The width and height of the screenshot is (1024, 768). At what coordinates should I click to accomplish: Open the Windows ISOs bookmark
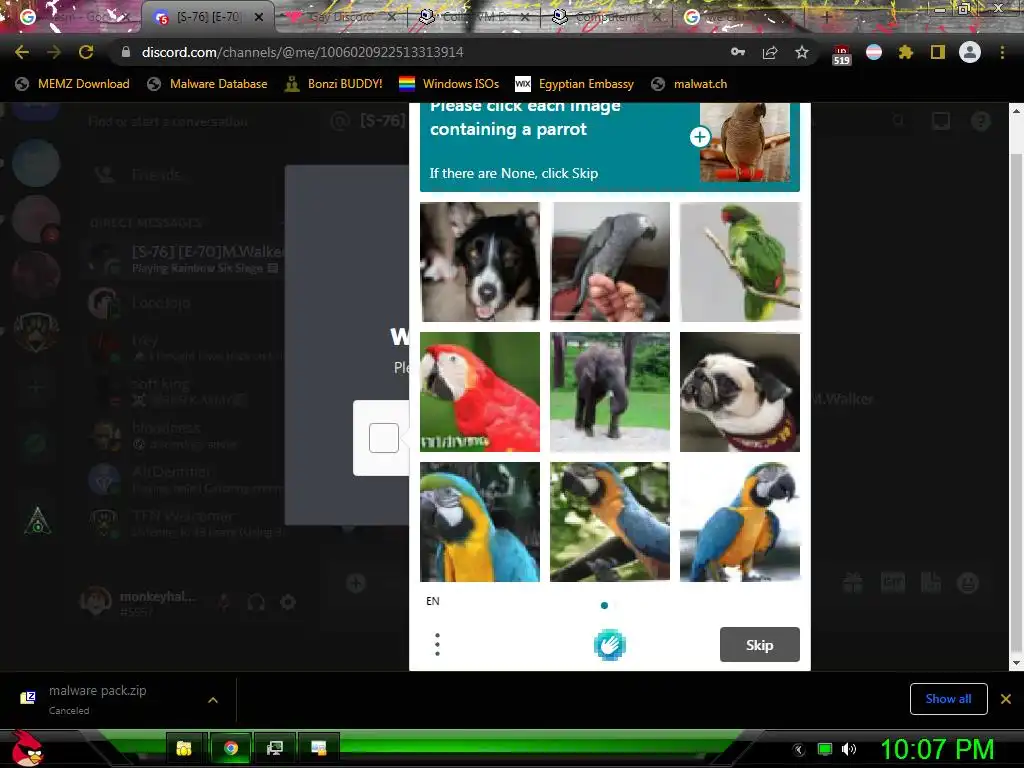pos(449,84)
